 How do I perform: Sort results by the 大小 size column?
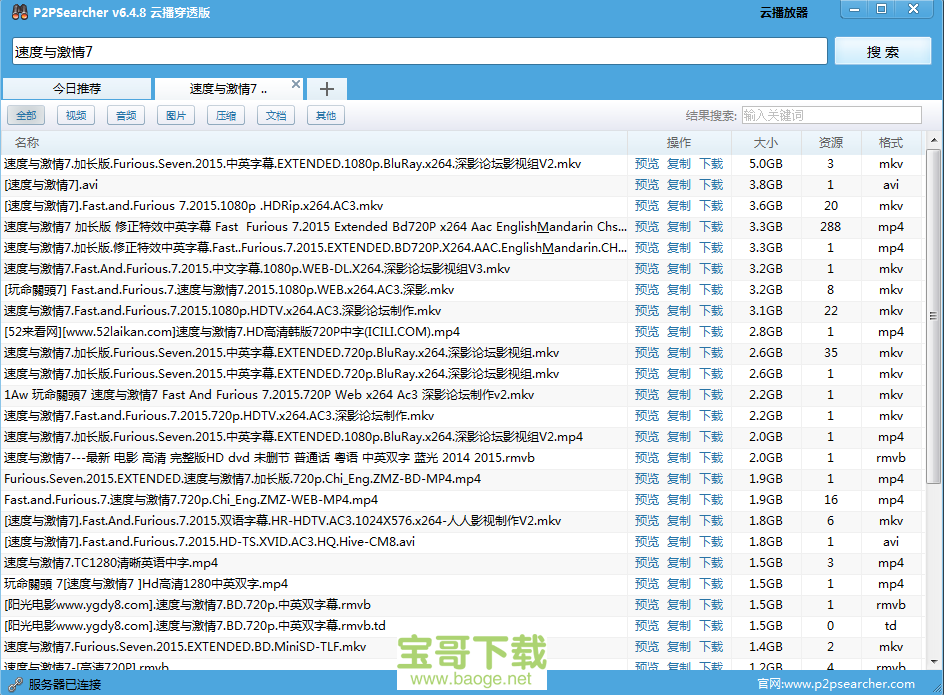pyautogui.click(x=765, y=142)
